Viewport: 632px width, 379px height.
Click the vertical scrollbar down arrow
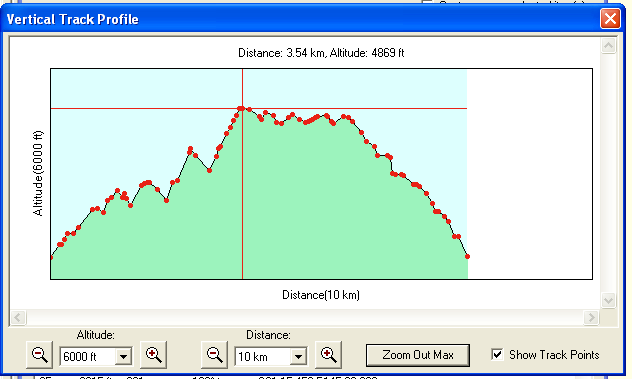coord(608,300)
